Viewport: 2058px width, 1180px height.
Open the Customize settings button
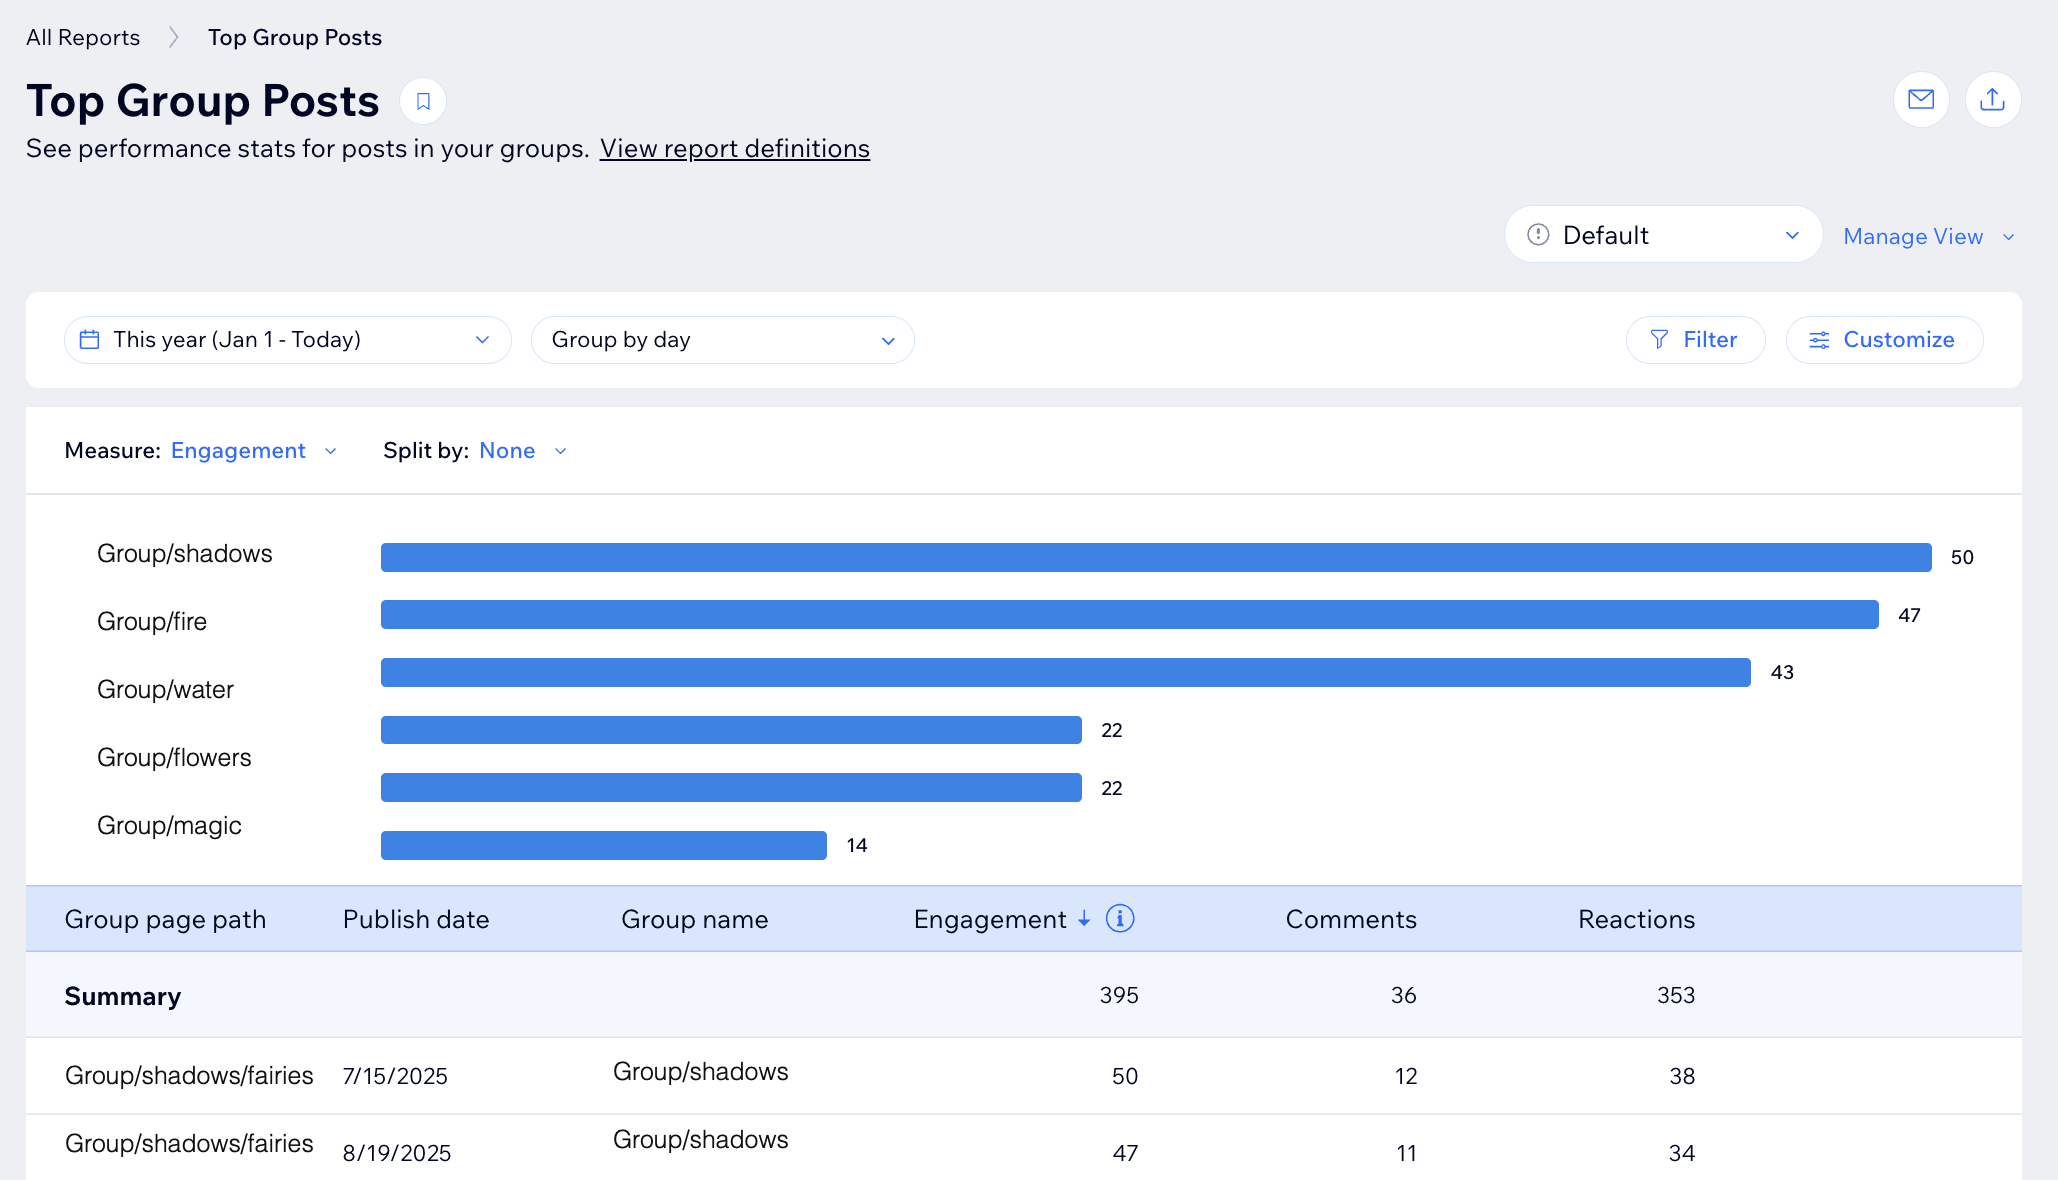click(x=1883, y=340)
